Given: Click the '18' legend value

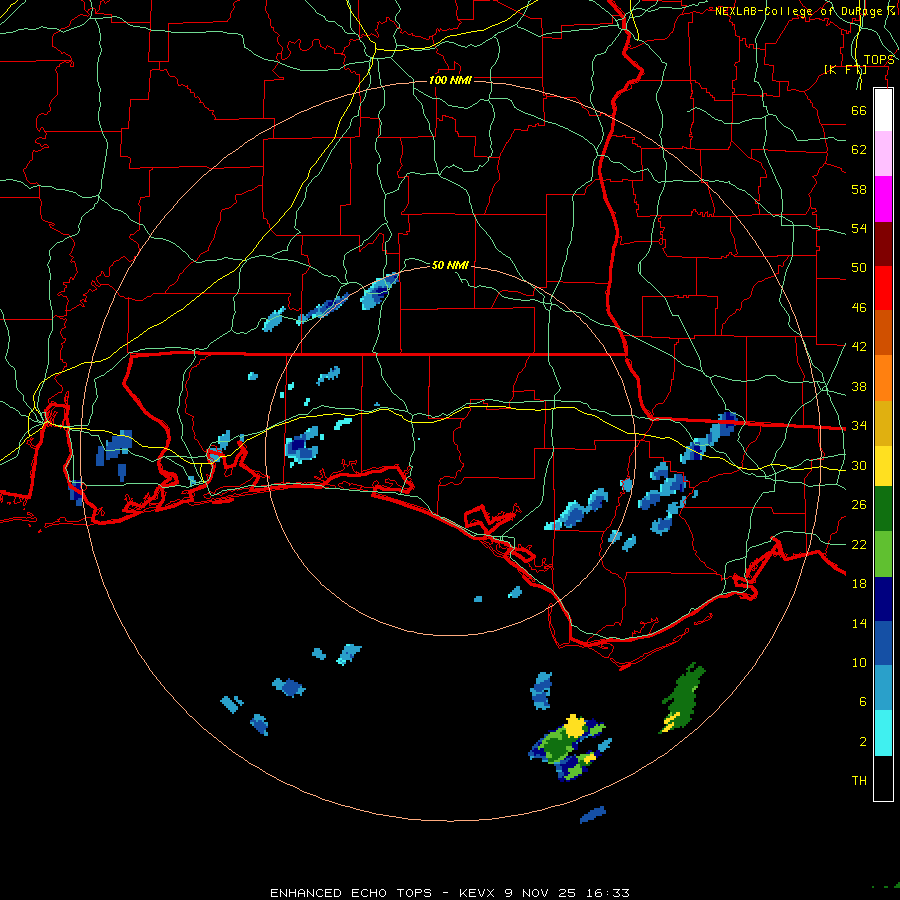Looking at the screenshot, I should pos(859,584).
